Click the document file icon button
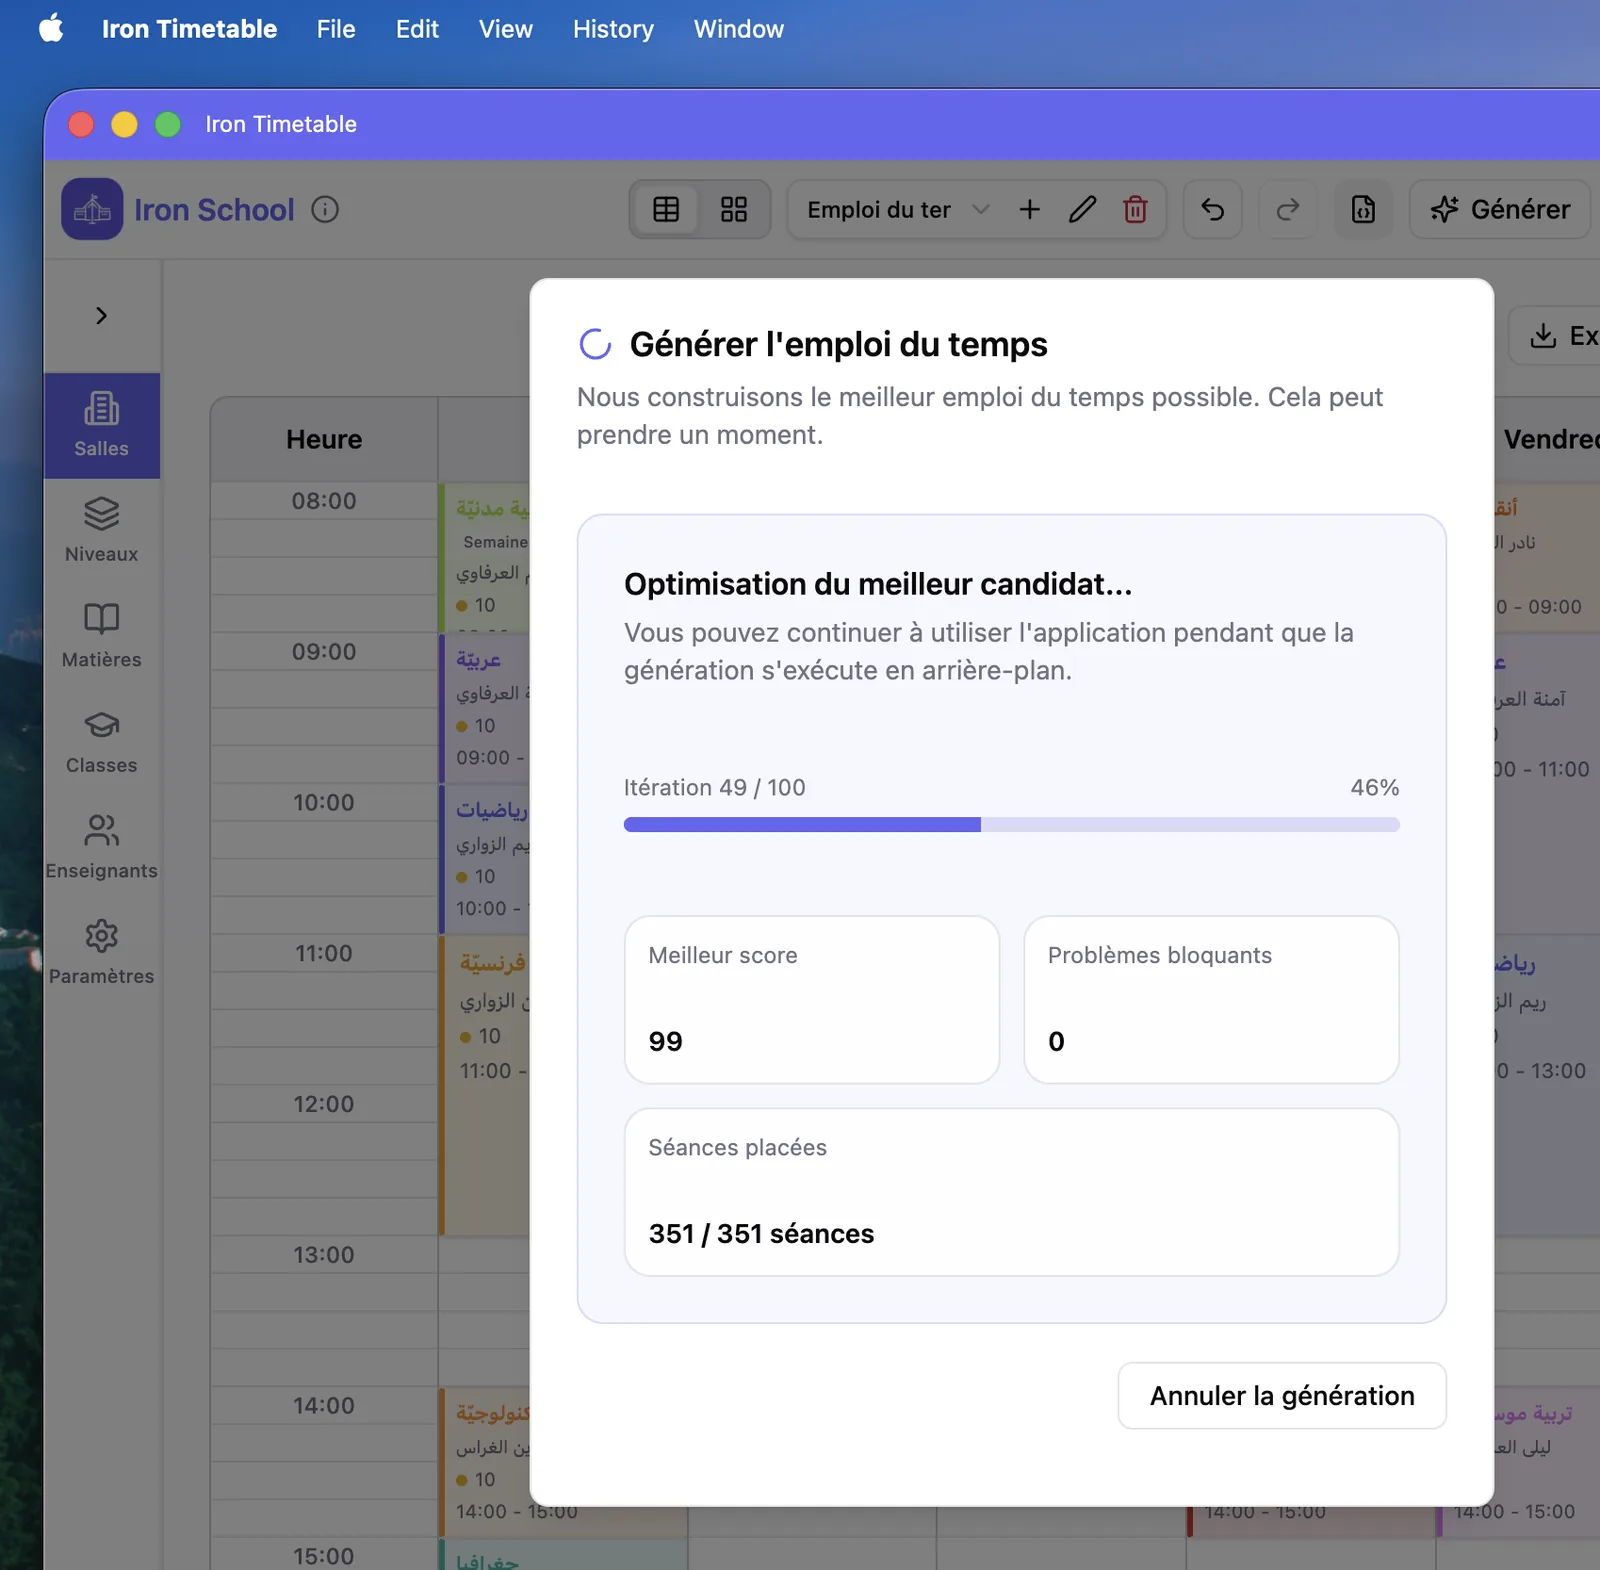 (x=1363, y=209)
